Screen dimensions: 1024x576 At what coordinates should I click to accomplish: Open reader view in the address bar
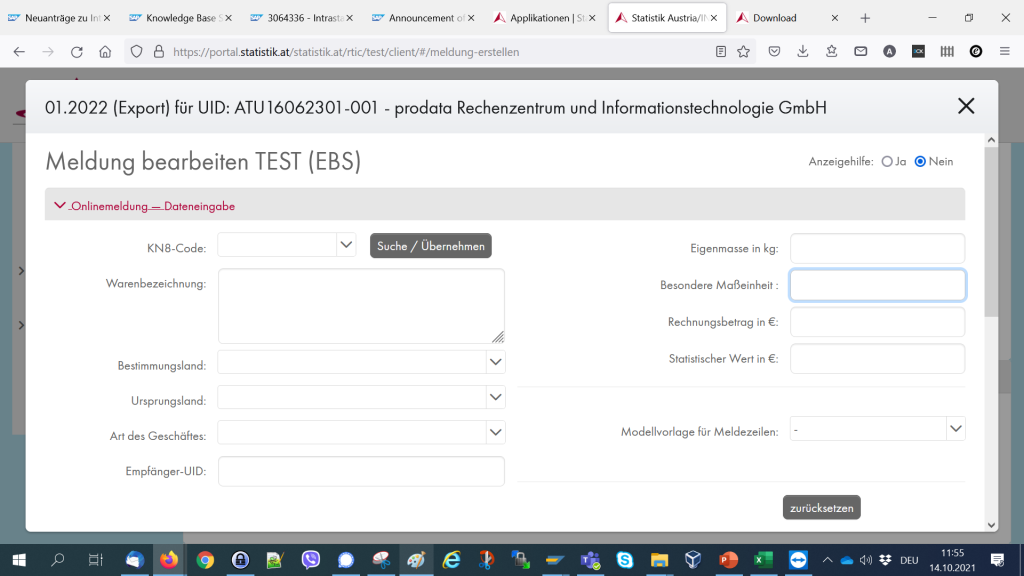coord(720,52)
